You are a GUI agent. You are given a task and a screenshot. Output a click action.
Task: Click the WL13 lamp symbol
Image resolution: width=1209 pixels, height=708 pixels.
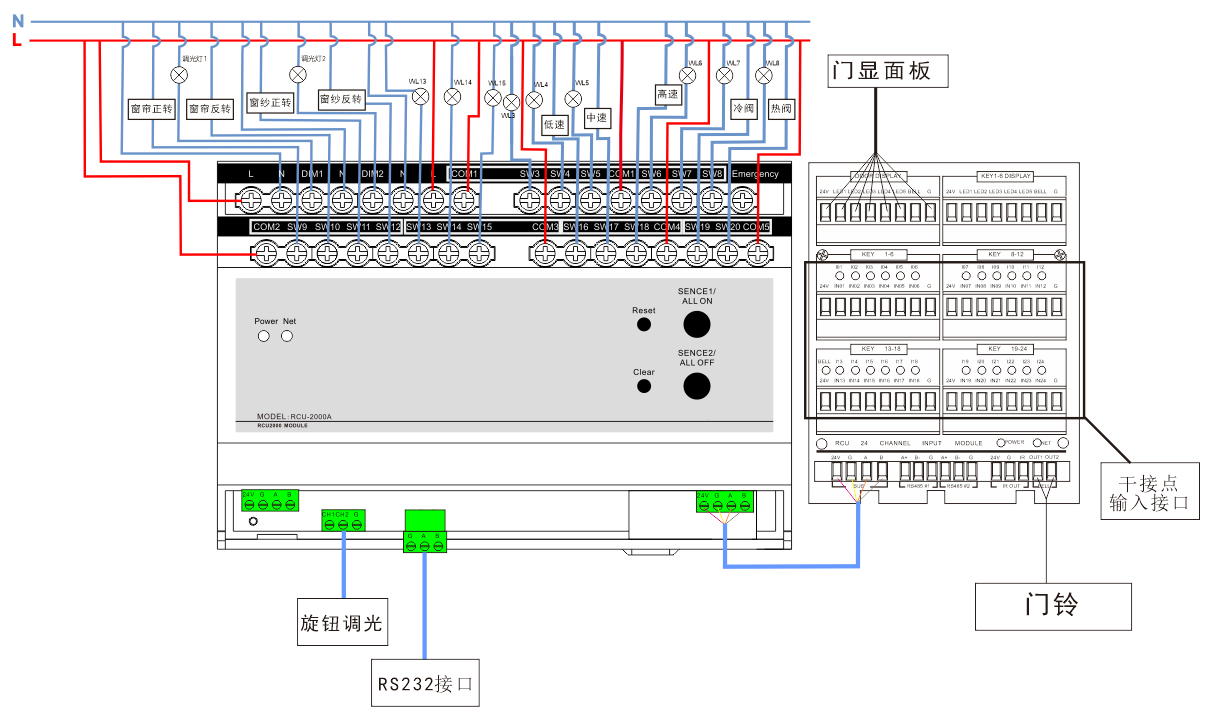click(422, 97)
